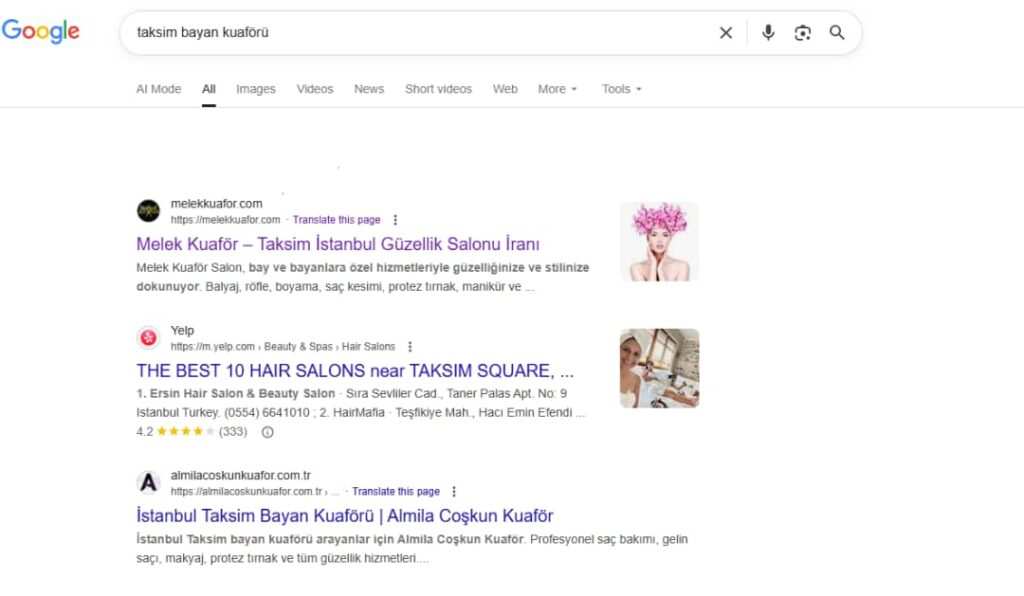Click the Yelp favicon
This screenshot has height=596, width=1024.
click(x=148, y=337)
